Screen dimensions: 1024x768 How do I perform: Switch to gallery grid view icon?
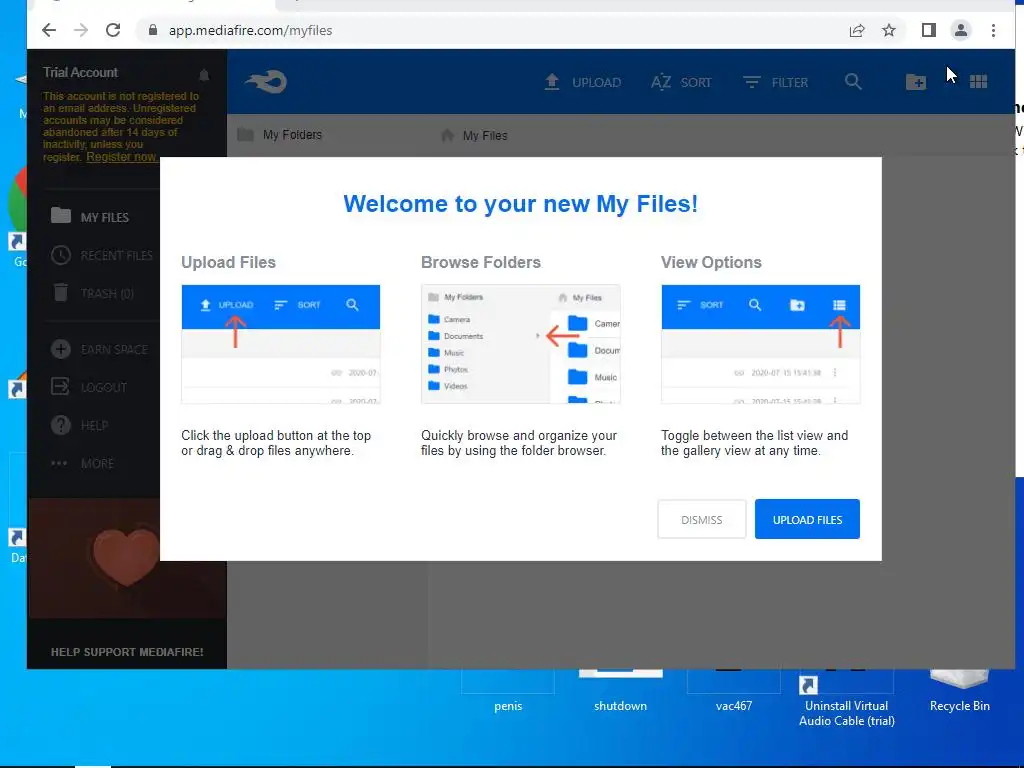978,82
